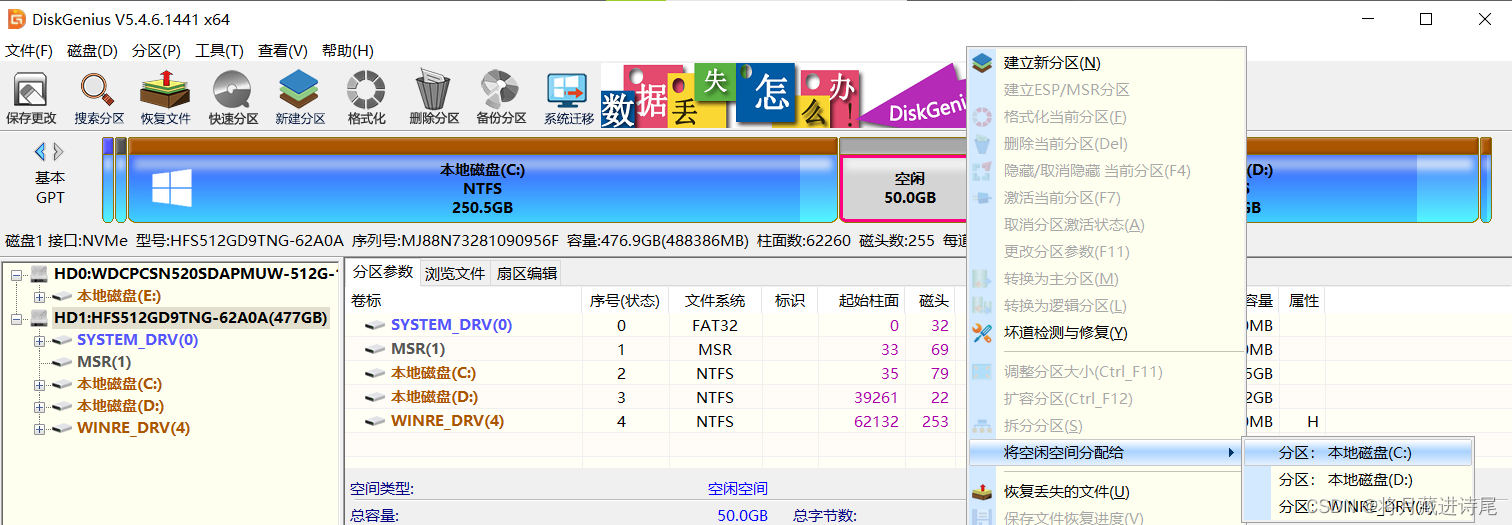Click the Backup Partition (备份分区) icon

[x=501, y=98]
